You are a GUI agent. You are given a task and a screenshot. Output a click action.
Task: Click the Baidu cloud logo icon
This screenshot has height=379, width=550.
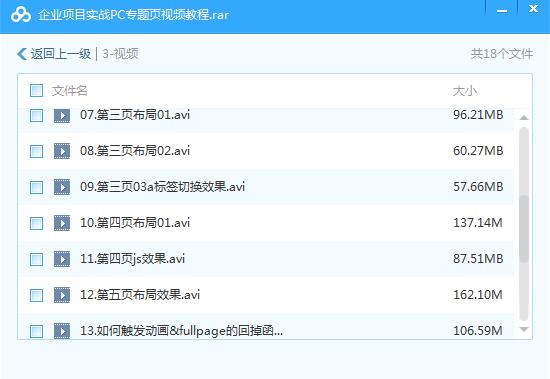[21, 15]
